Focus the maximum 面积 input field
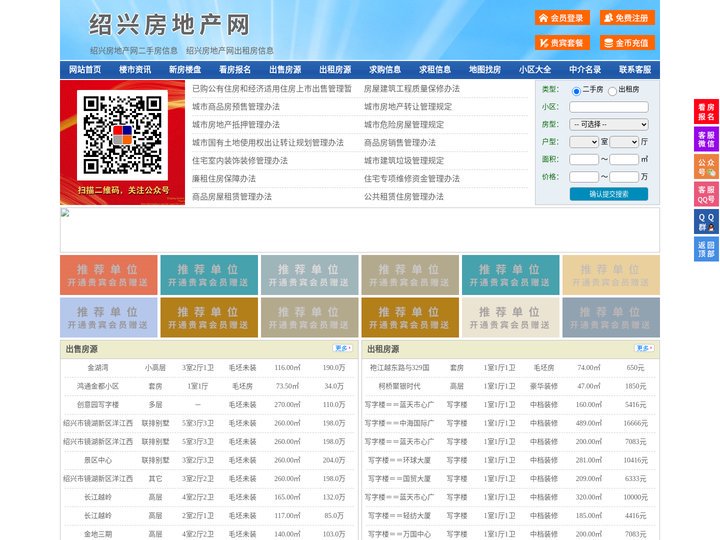The image size is (720, 540). [624, 159]
